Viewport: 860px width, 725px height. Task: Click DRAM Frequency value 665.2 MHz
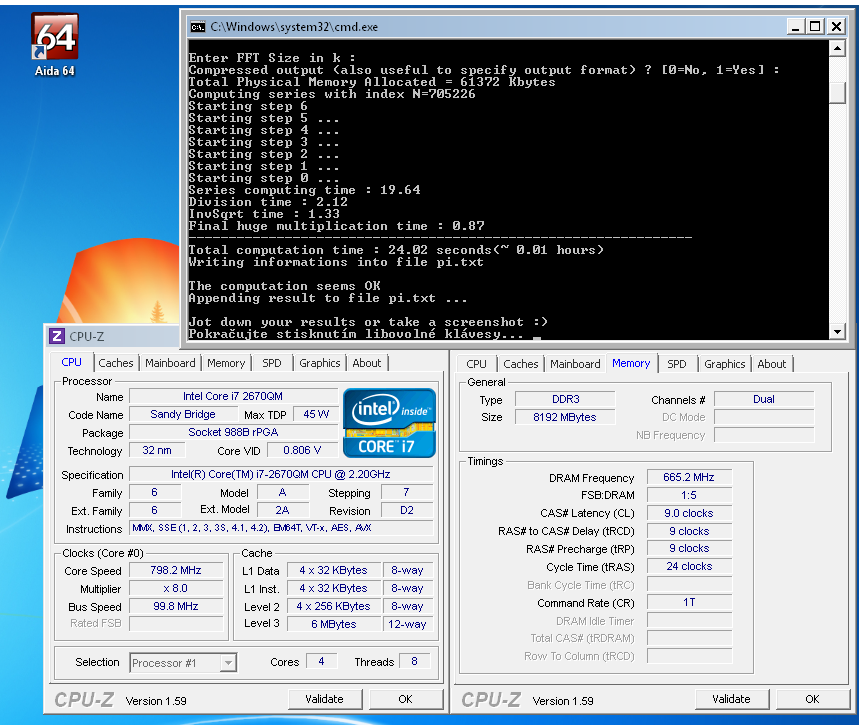[x=689, y=477]
